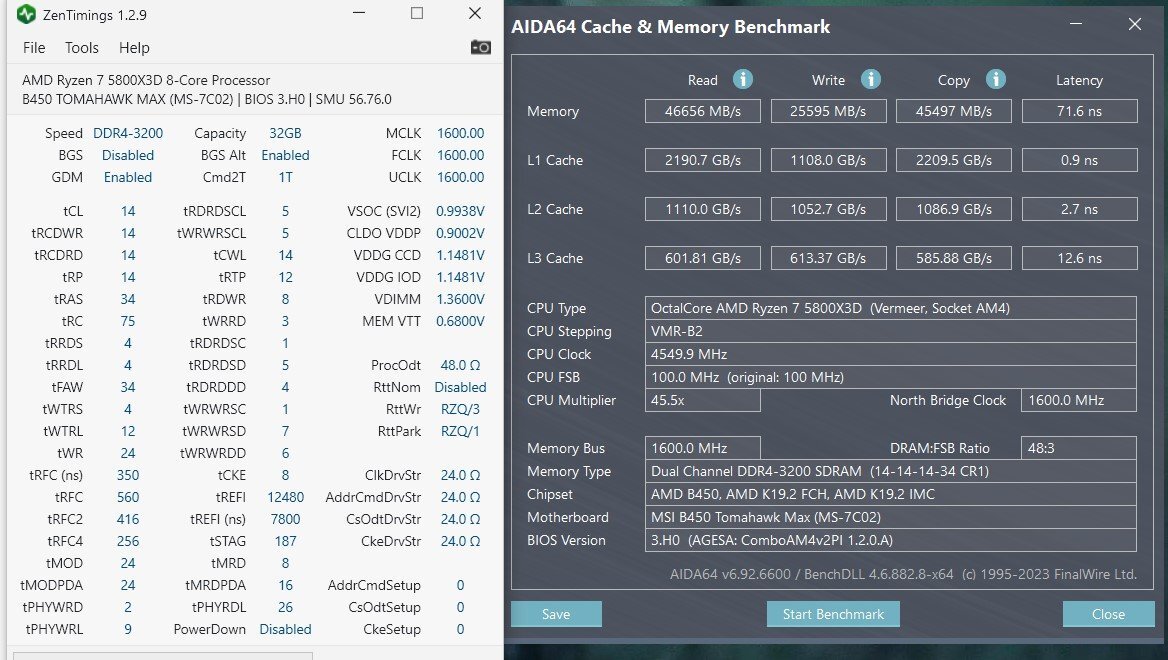Click the DRAM:FSB Ratio field 48:3

(x=1079, y=448)
